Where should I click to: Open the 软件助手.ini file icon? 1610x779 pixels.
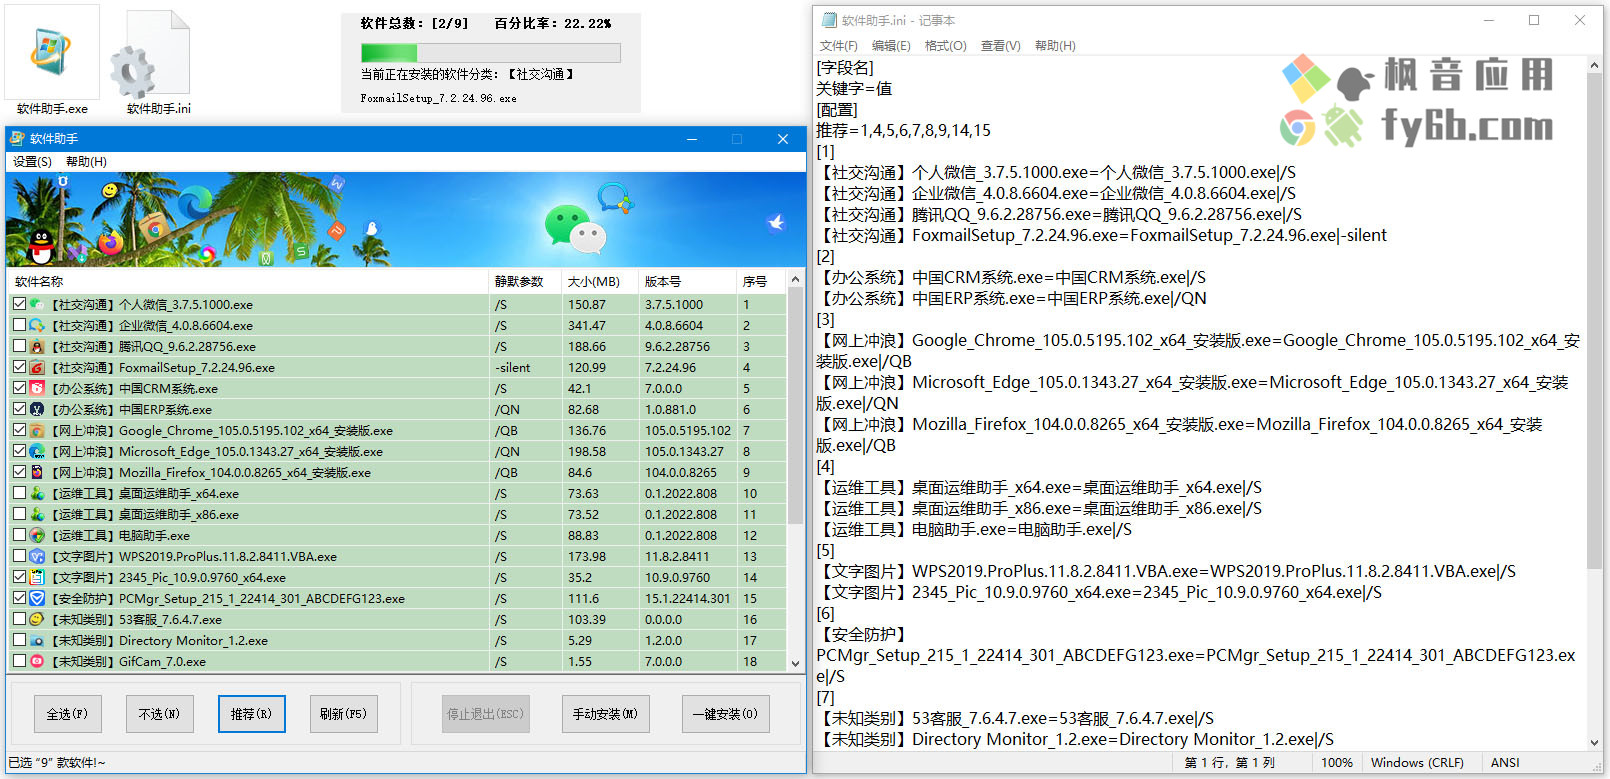[x=157, y=60]
